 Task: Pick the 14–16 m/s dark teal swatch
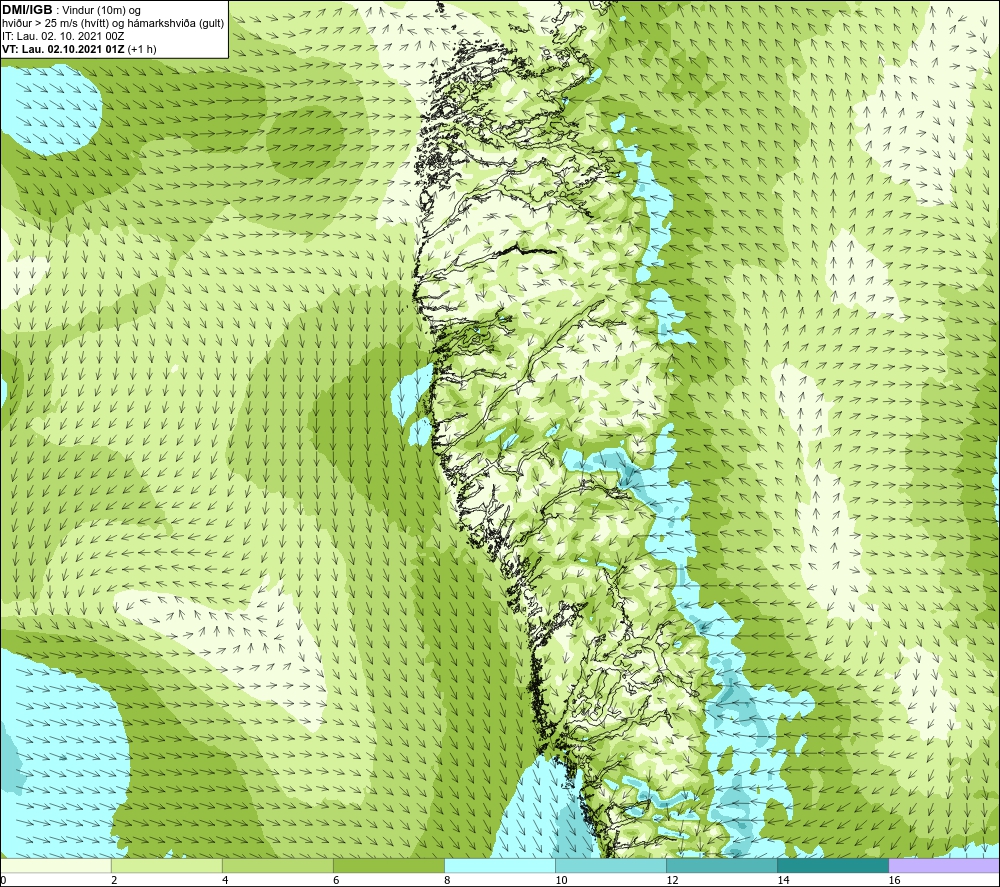click(832, 866)
